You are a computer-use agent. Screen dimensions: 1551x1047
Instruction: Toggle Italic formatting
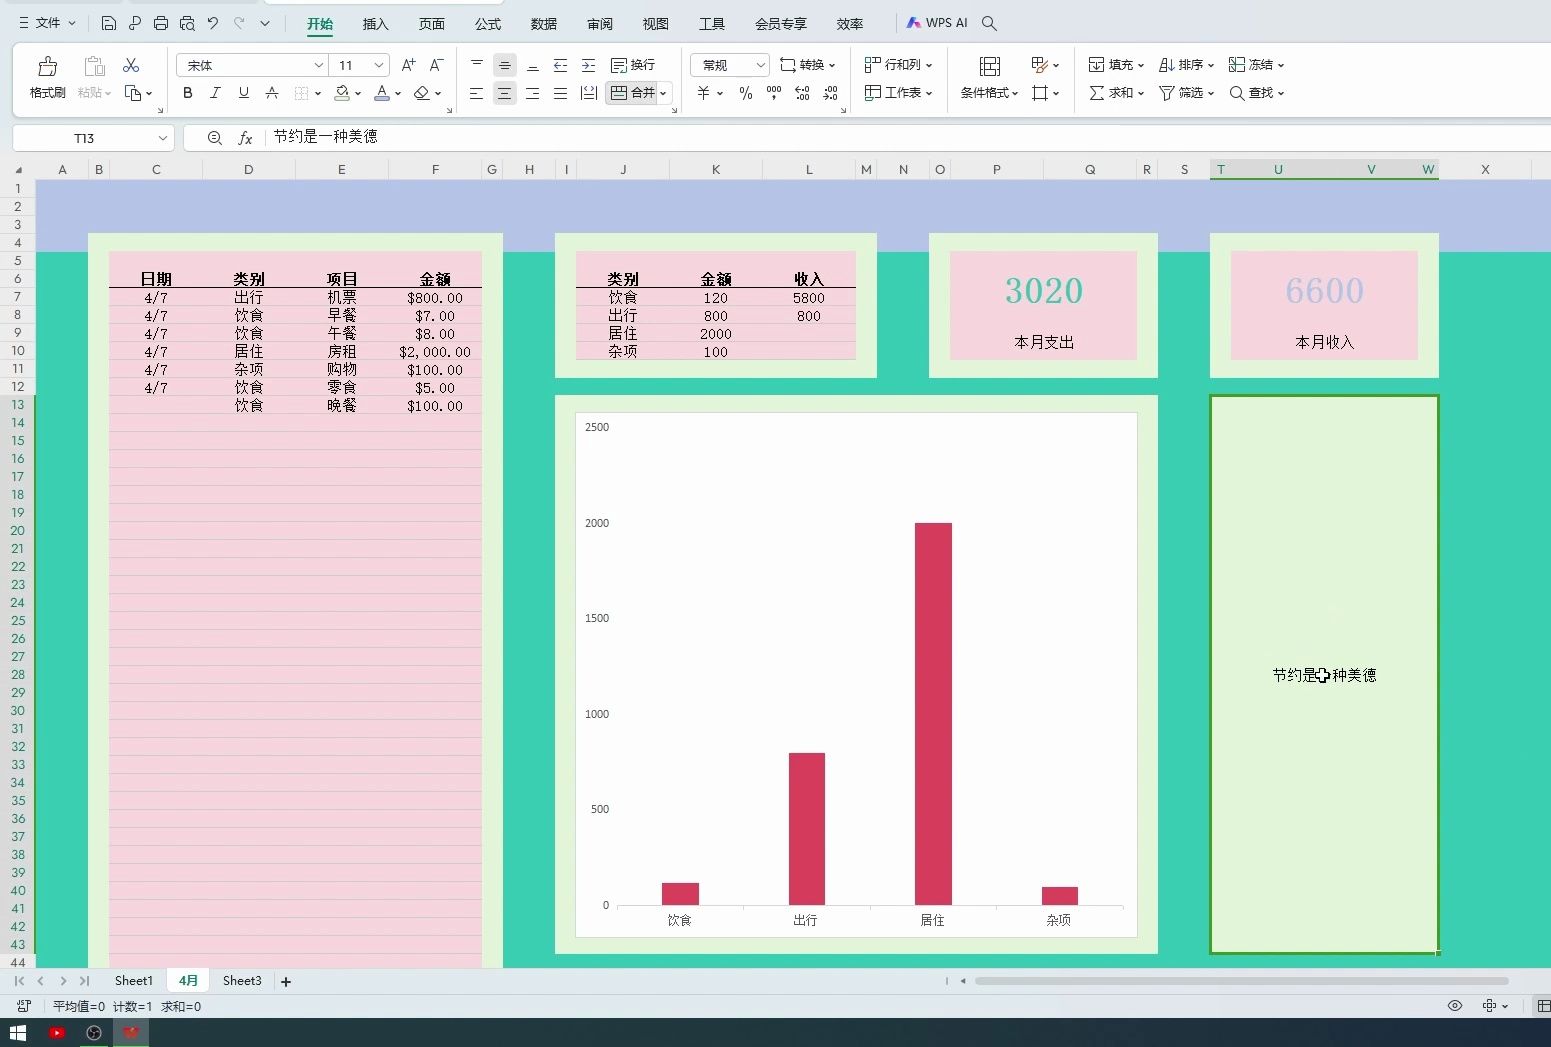coord(215,93)
